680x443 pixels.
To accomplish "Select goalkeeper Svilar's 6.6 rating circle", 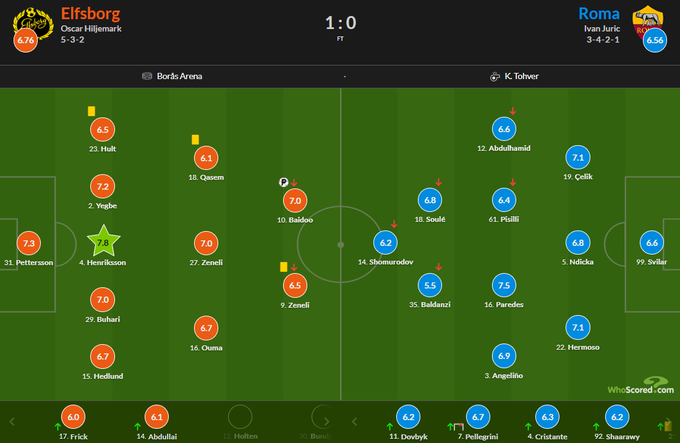I will point(652,243).
